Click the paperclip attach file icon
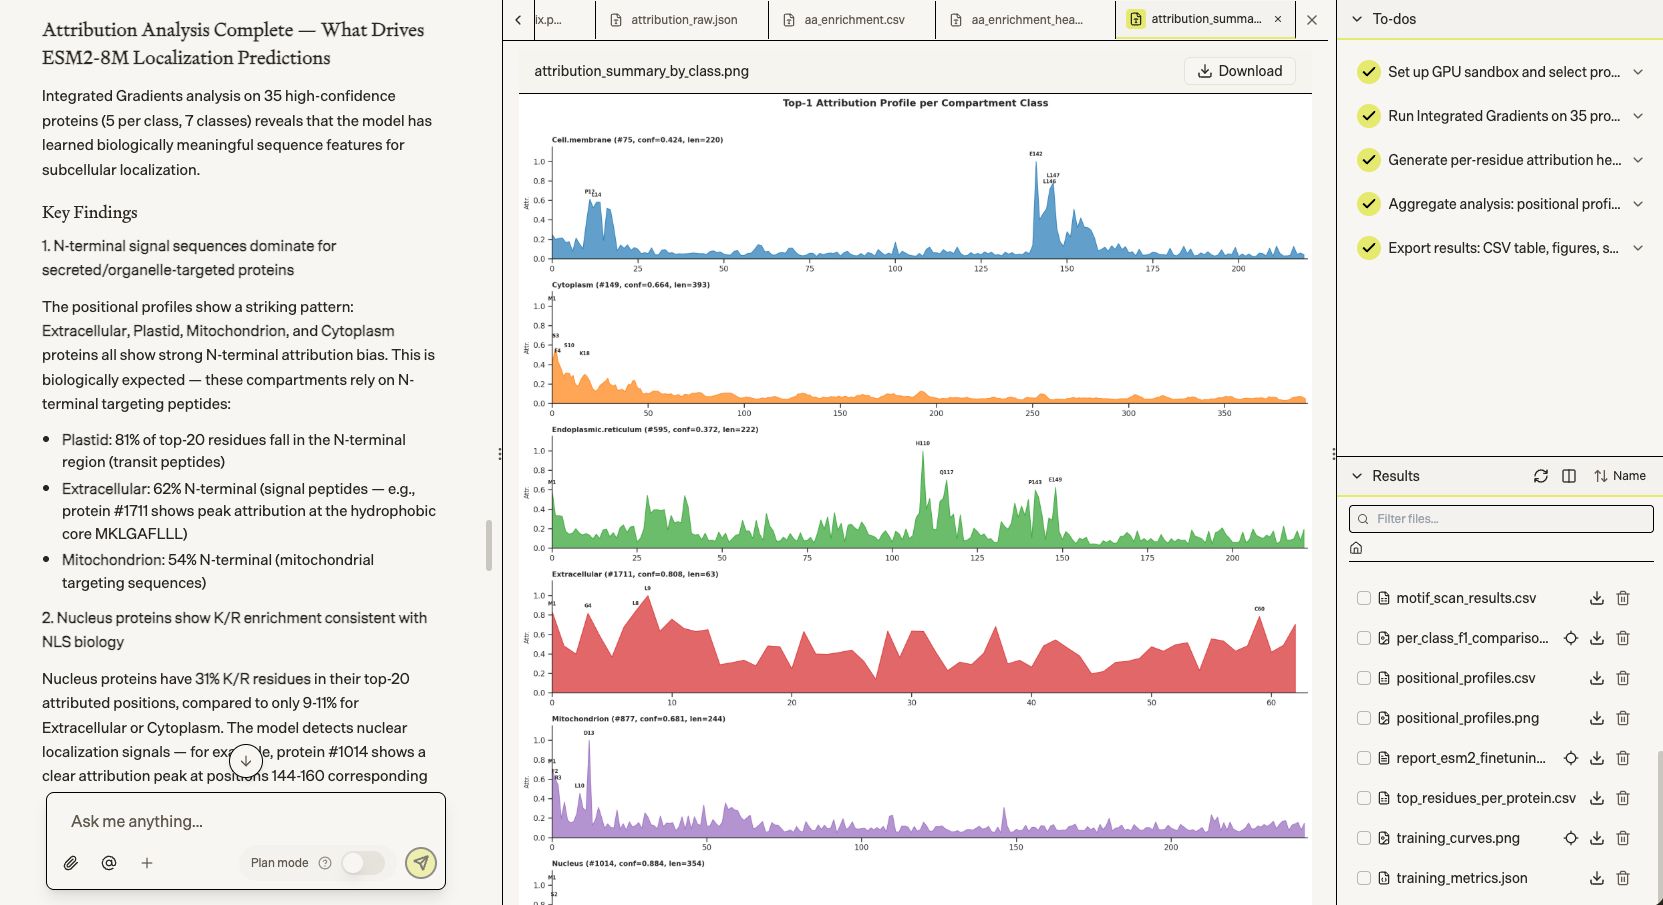 click(71, 863)
